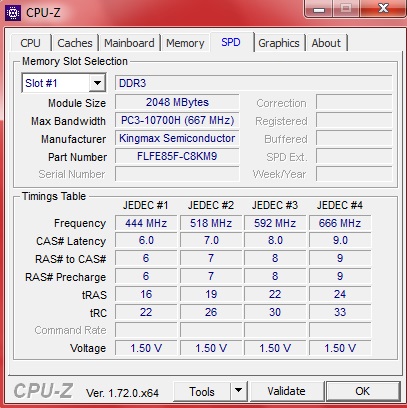Click the RAS# Precharge label
The height and width of the screenshot is (408, 407).
click(66, 277)
